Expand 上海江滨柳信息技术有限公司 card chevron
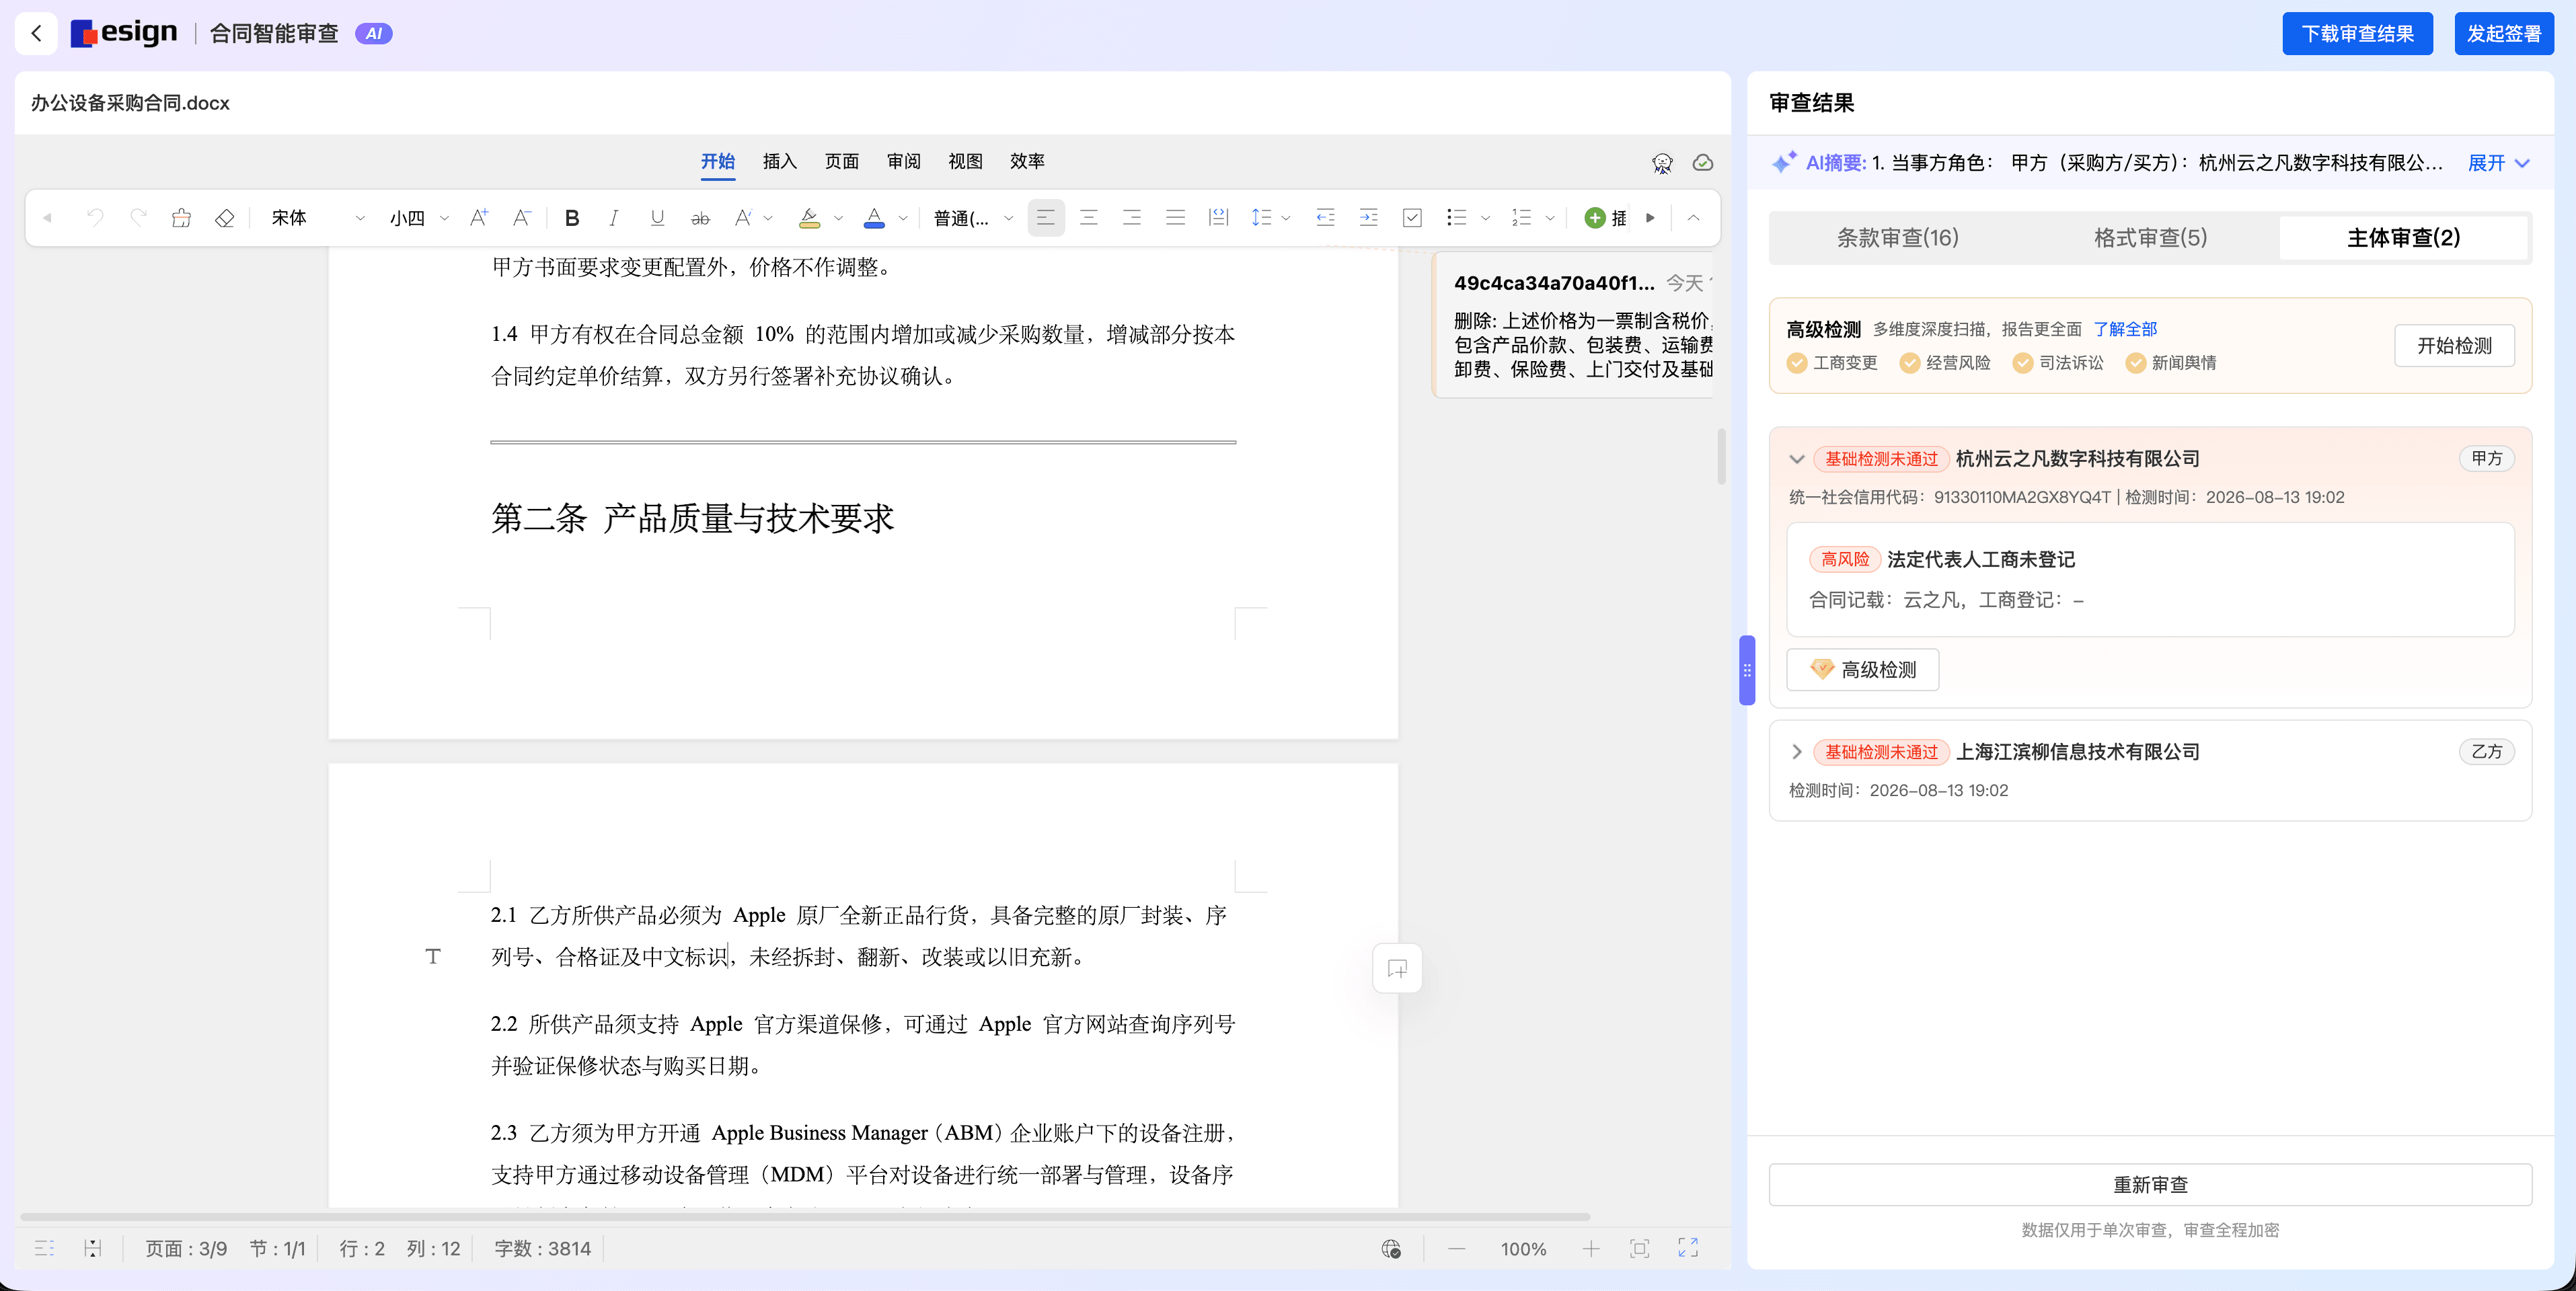The image size is (2576, 1291). pos(1797,752)
